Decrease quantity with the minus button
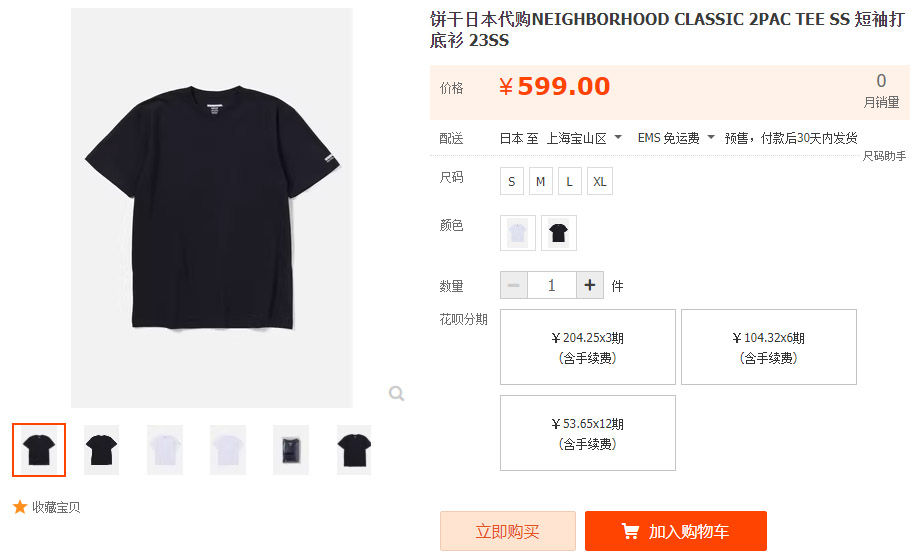Viewport: 913px width, 558px height. tap(514, 285)
